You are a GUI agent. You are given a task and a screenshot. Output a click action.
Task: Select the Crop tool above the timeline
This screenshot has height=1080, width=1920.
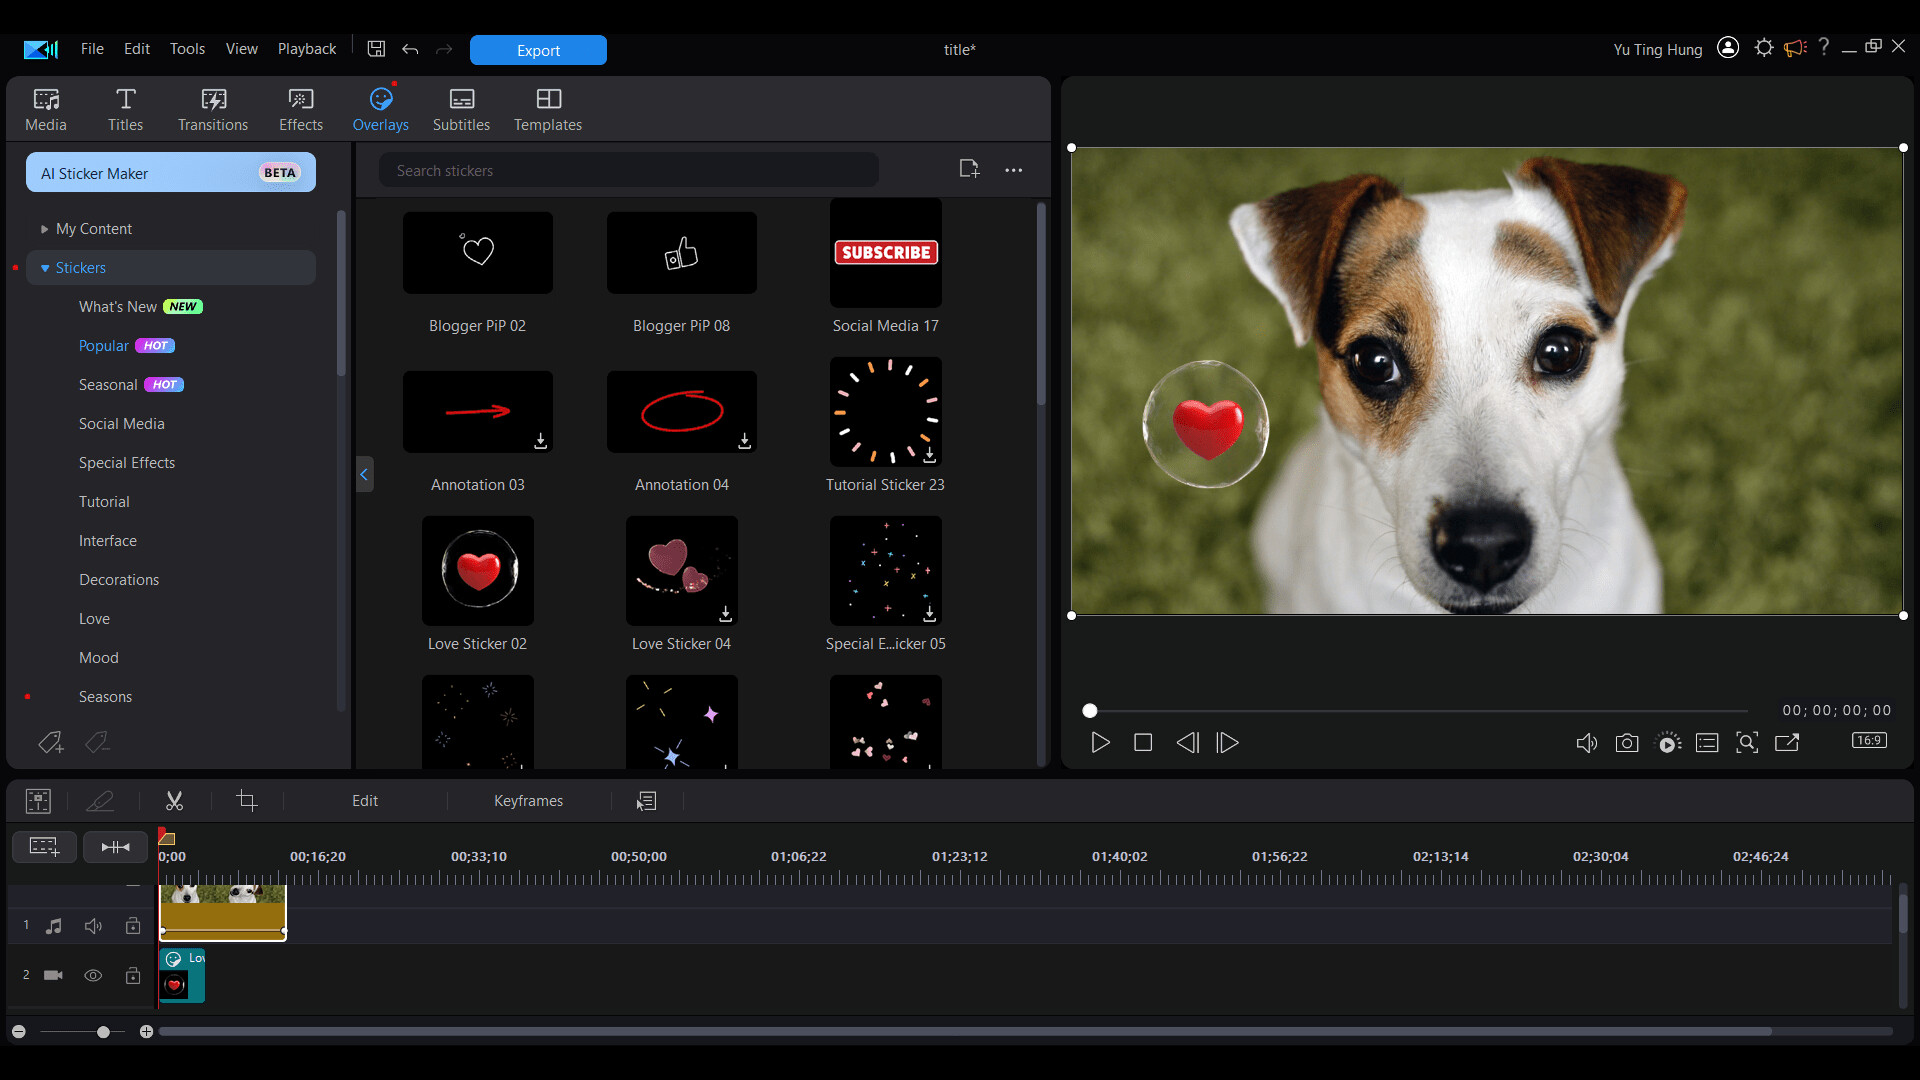[x=246, y=800]
